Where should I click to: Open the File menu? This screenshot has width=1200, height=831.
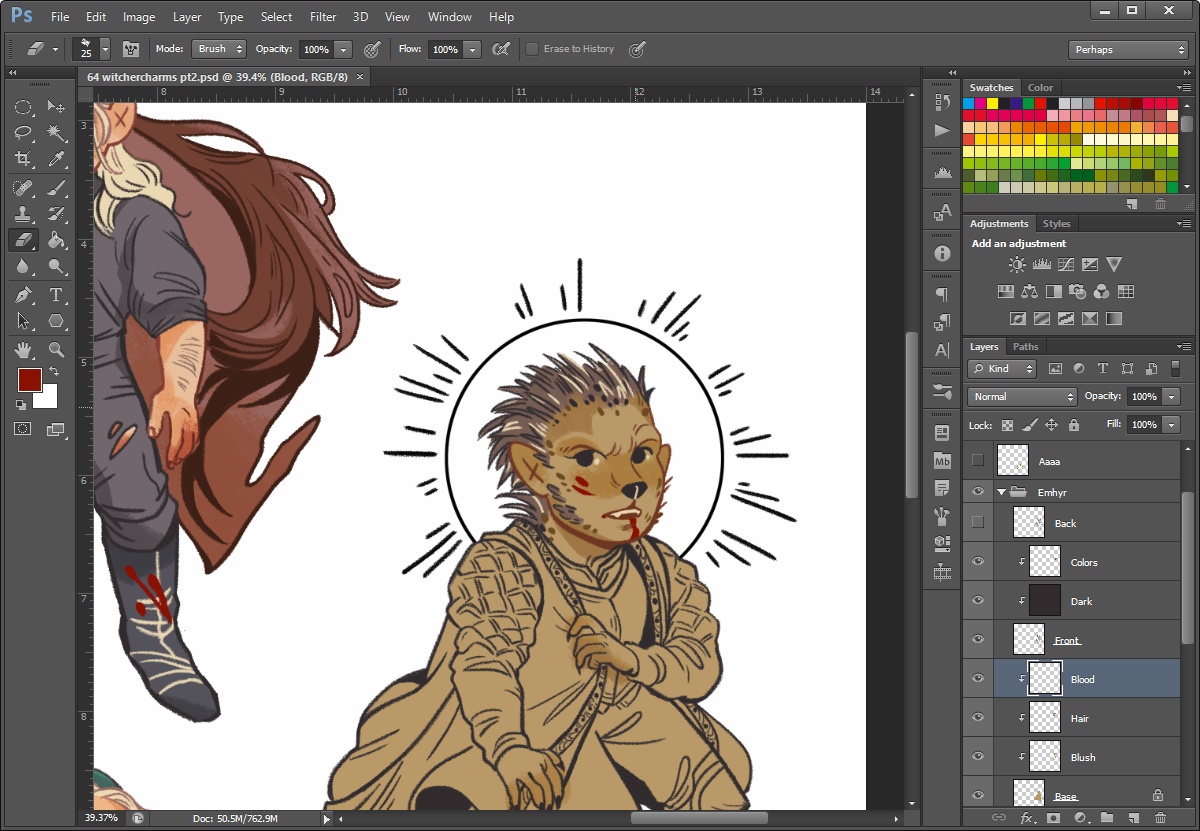point(60,17)
